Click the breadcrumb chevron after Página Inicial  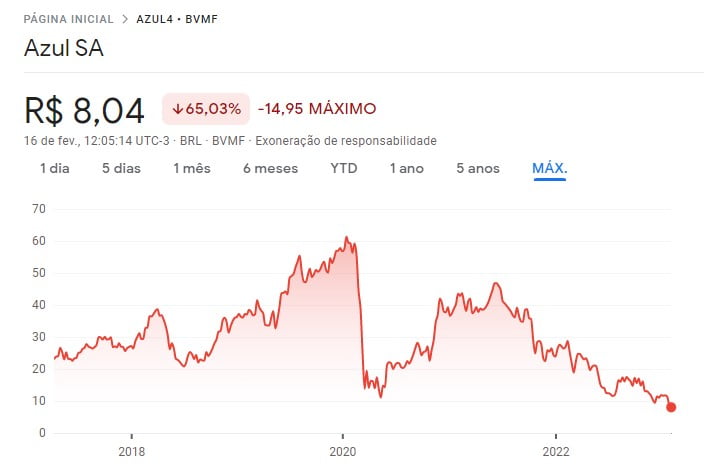point(123,19)
